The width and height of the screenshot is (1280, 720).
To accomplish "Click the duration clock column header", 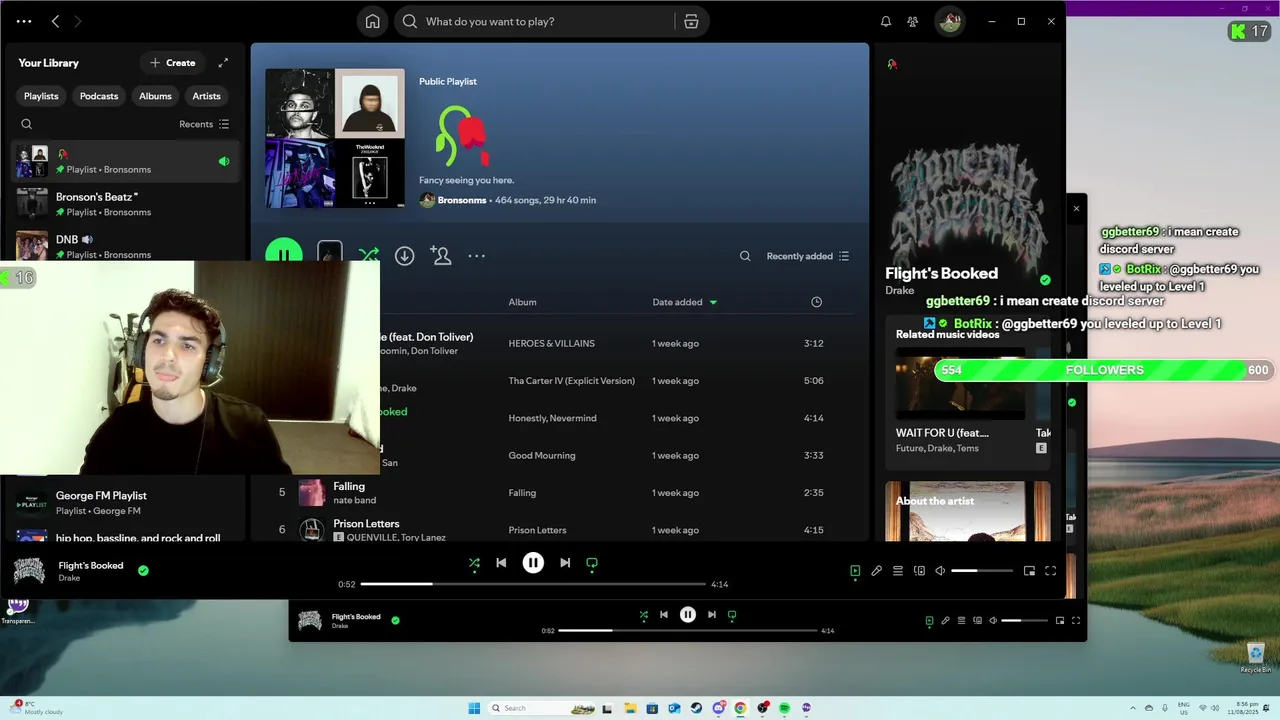I will (816, 302).
